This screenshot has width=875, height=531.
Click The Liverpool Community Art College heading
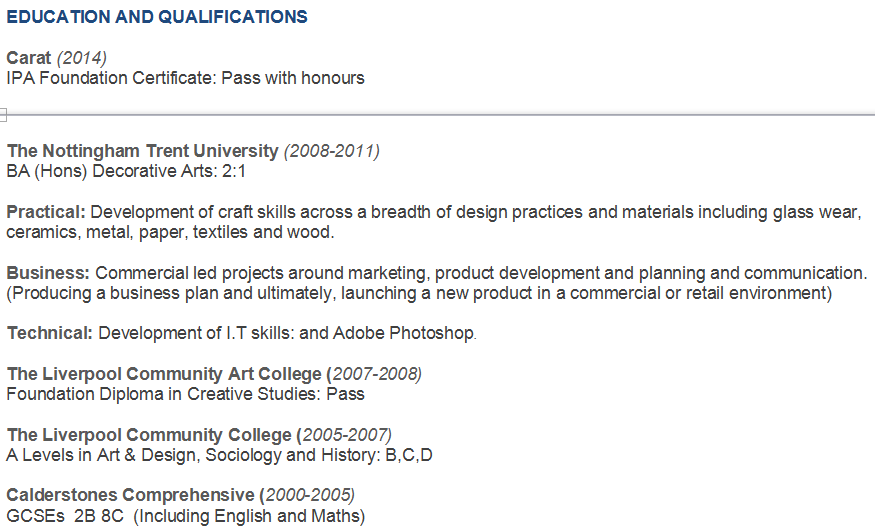(164, 374)
